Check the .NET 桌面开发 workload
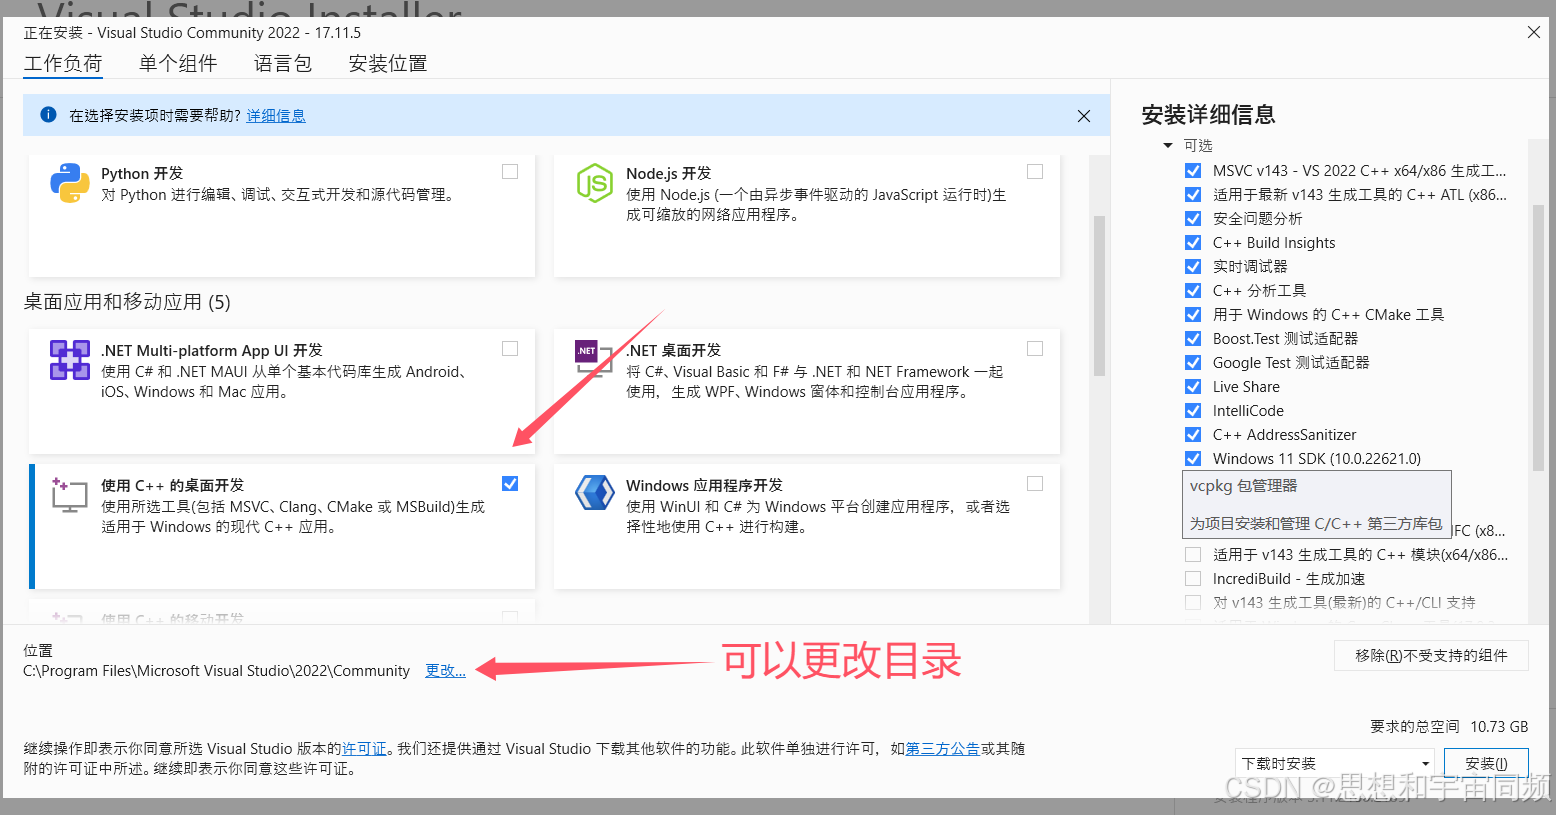 pos(1035,349)
